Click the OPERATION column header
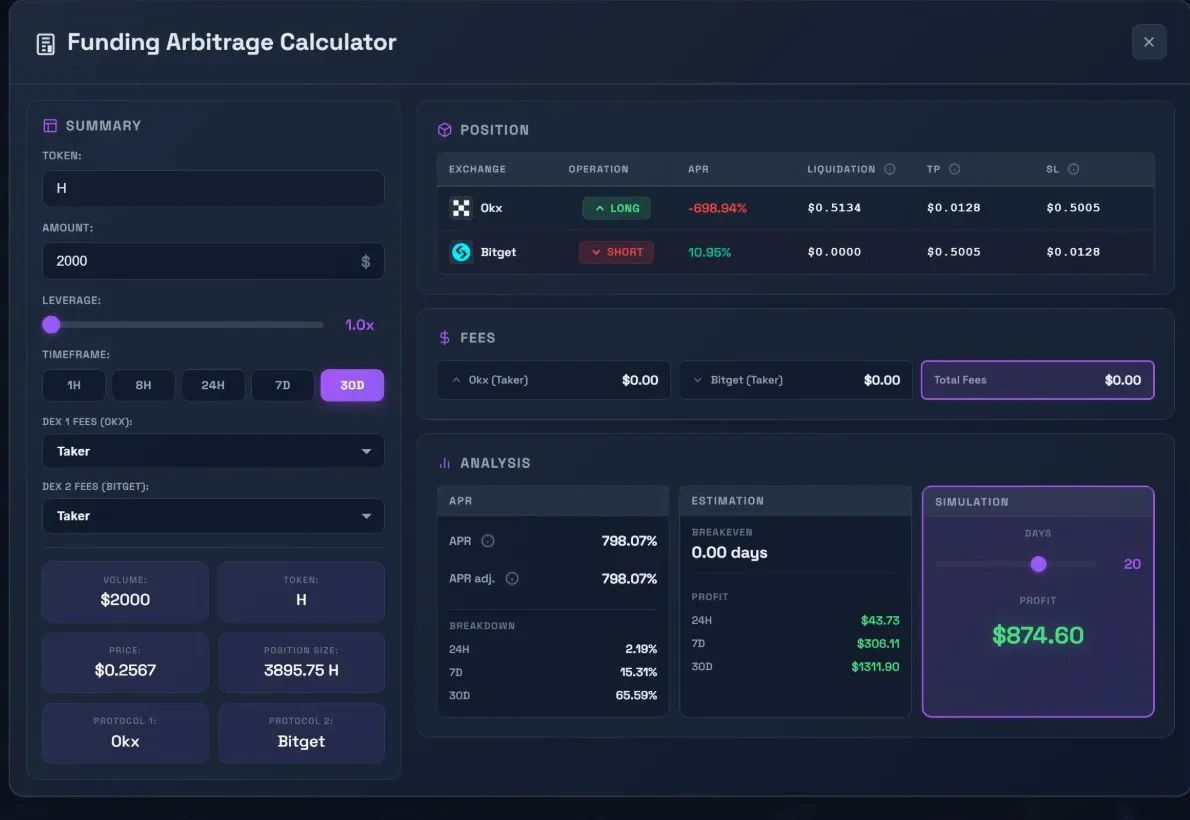The width and height of the screenshot is (1190, 820). (x=599, y=169)
